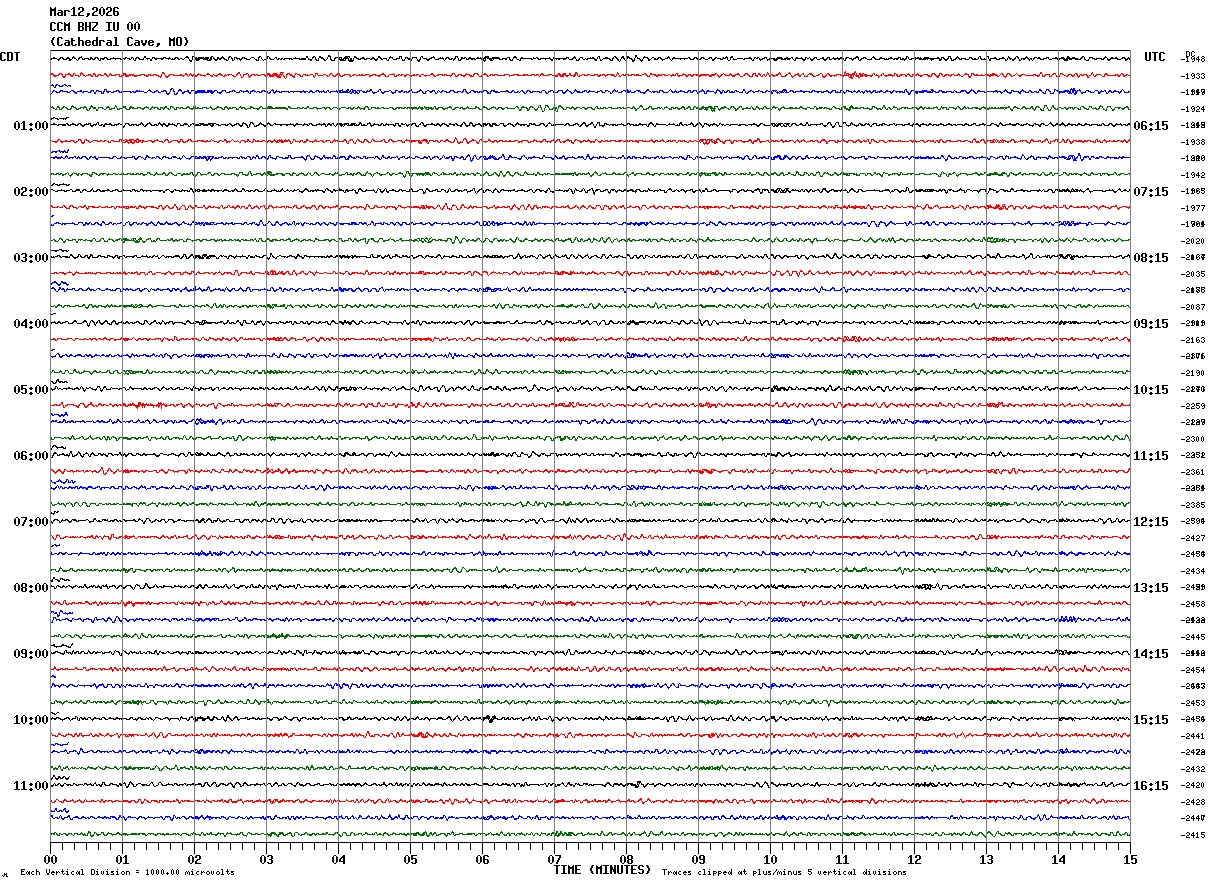
Task: Click the Cathedral Cave, MO location label
Action: click(119, 42)
